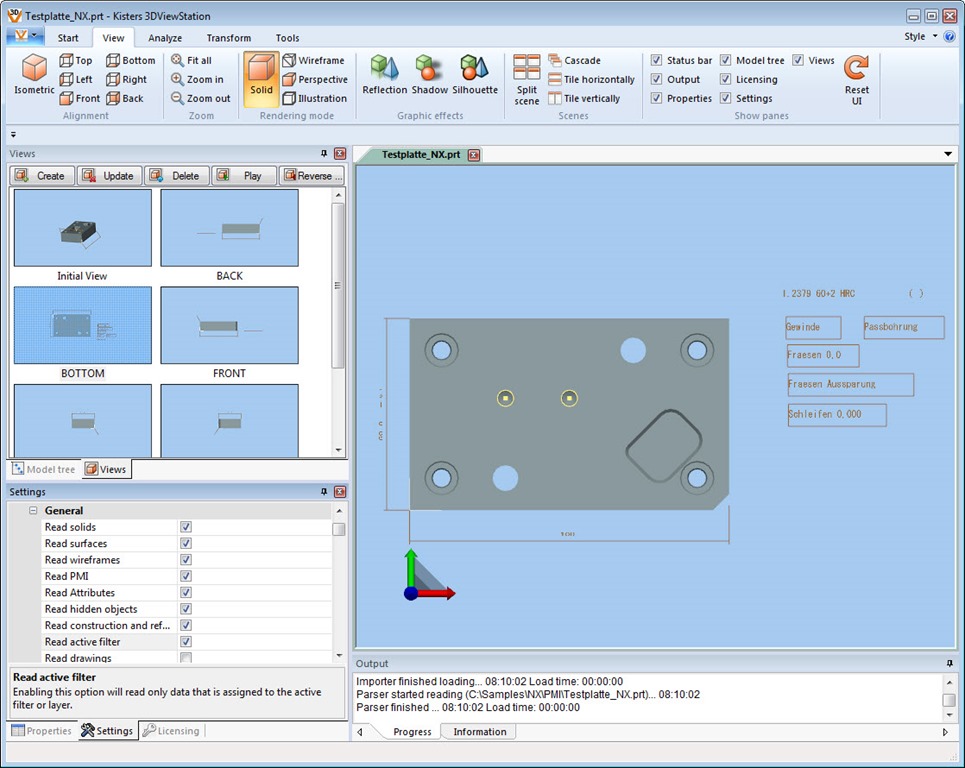Open the Reverse button overflow
Viewport: 965px width, 768px height.
339,176
